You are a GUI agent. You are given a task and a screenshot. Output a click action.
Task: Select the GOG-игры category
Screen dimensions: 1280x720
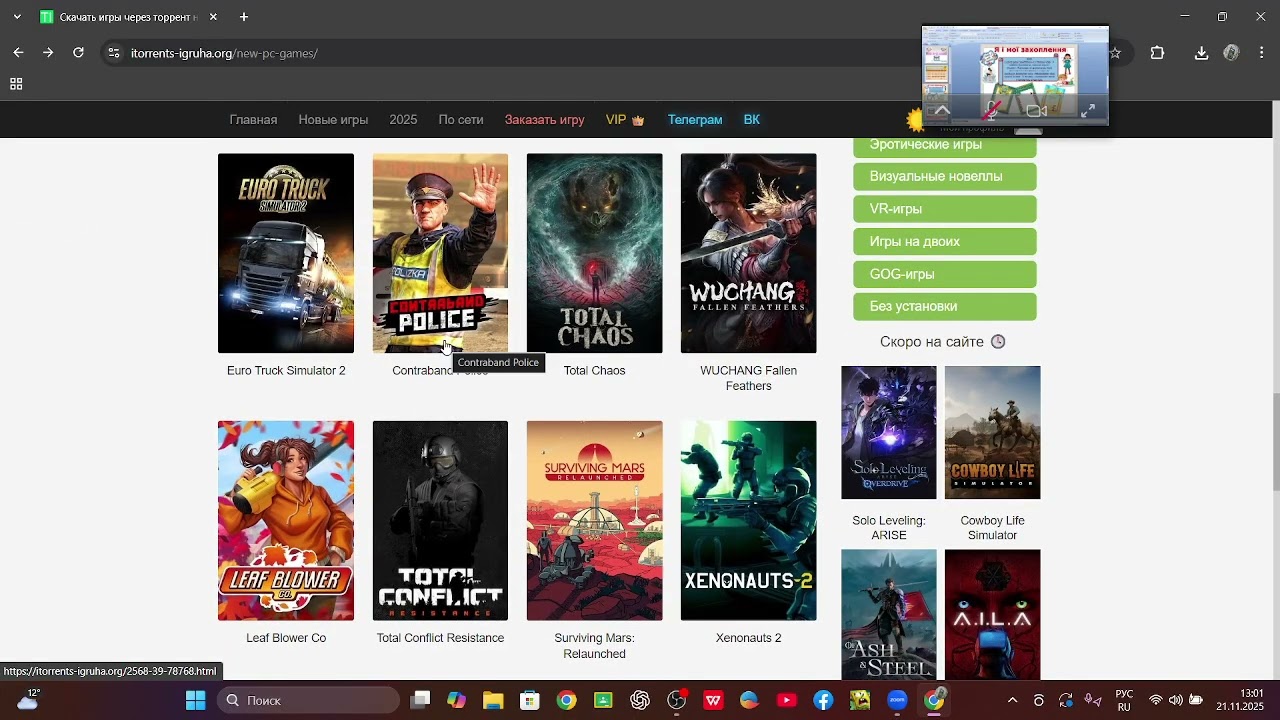(x=945, y=274)
